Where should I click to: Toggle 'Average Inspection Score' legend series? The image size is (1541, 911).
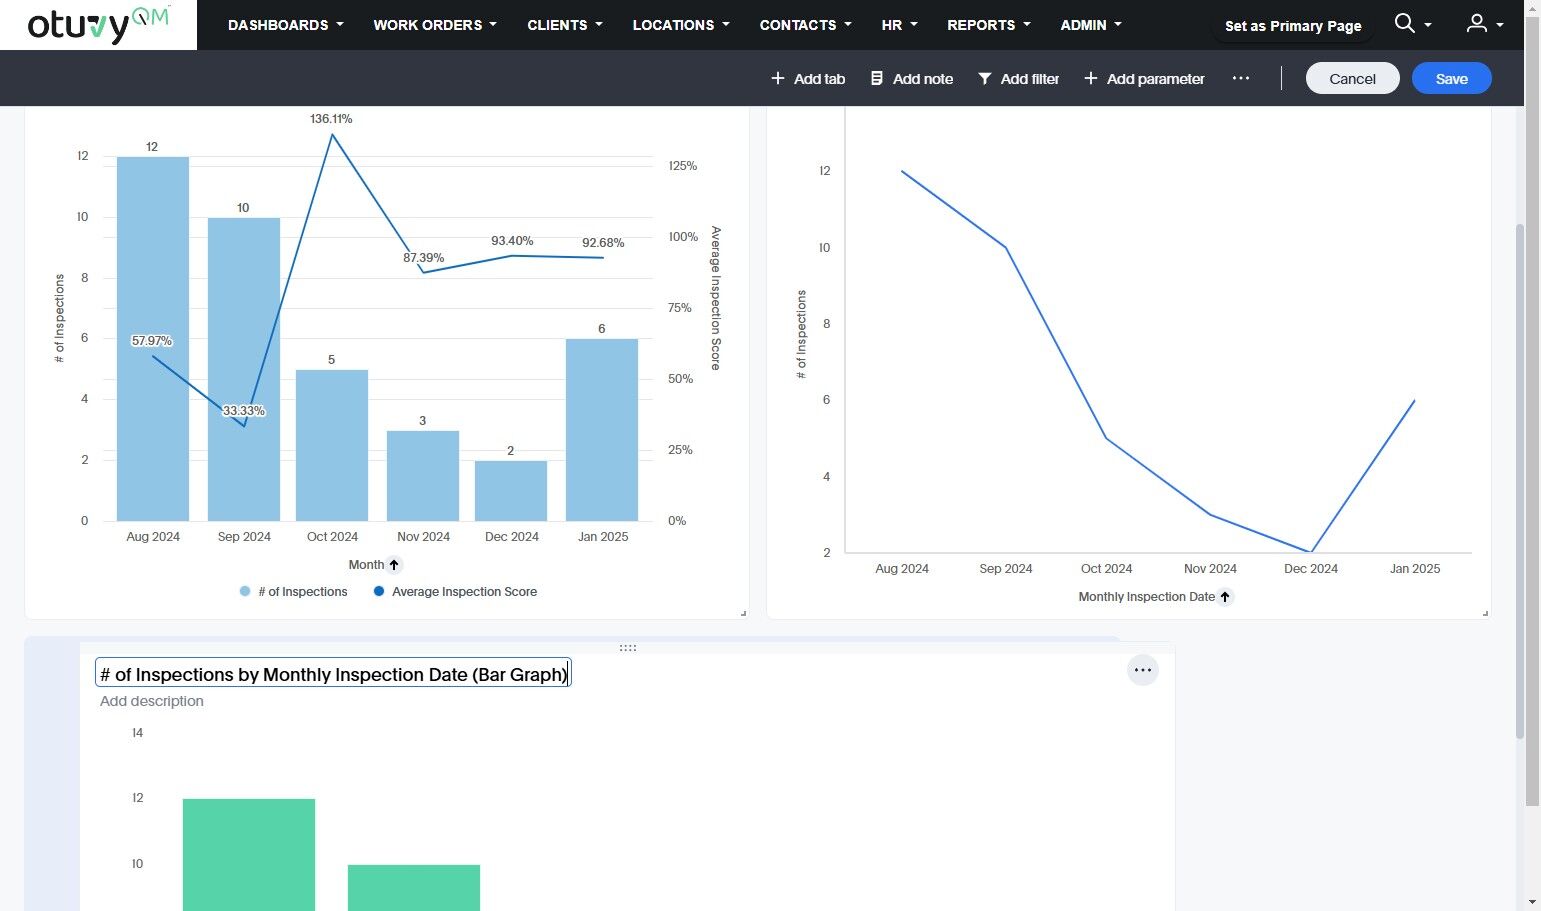pos(455,592)
